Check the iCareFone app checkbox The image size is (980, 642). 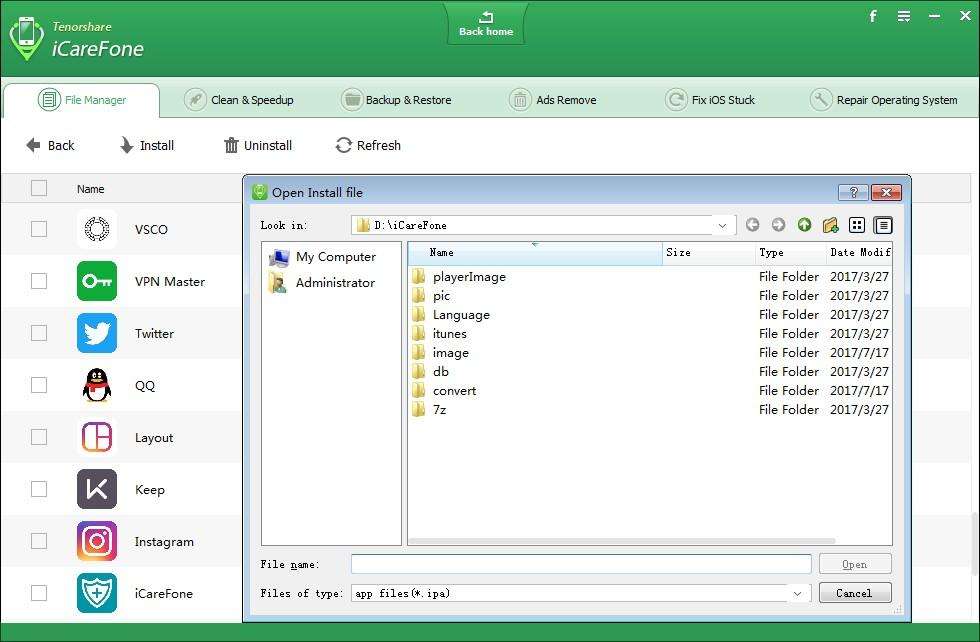(x=39, y=593)
